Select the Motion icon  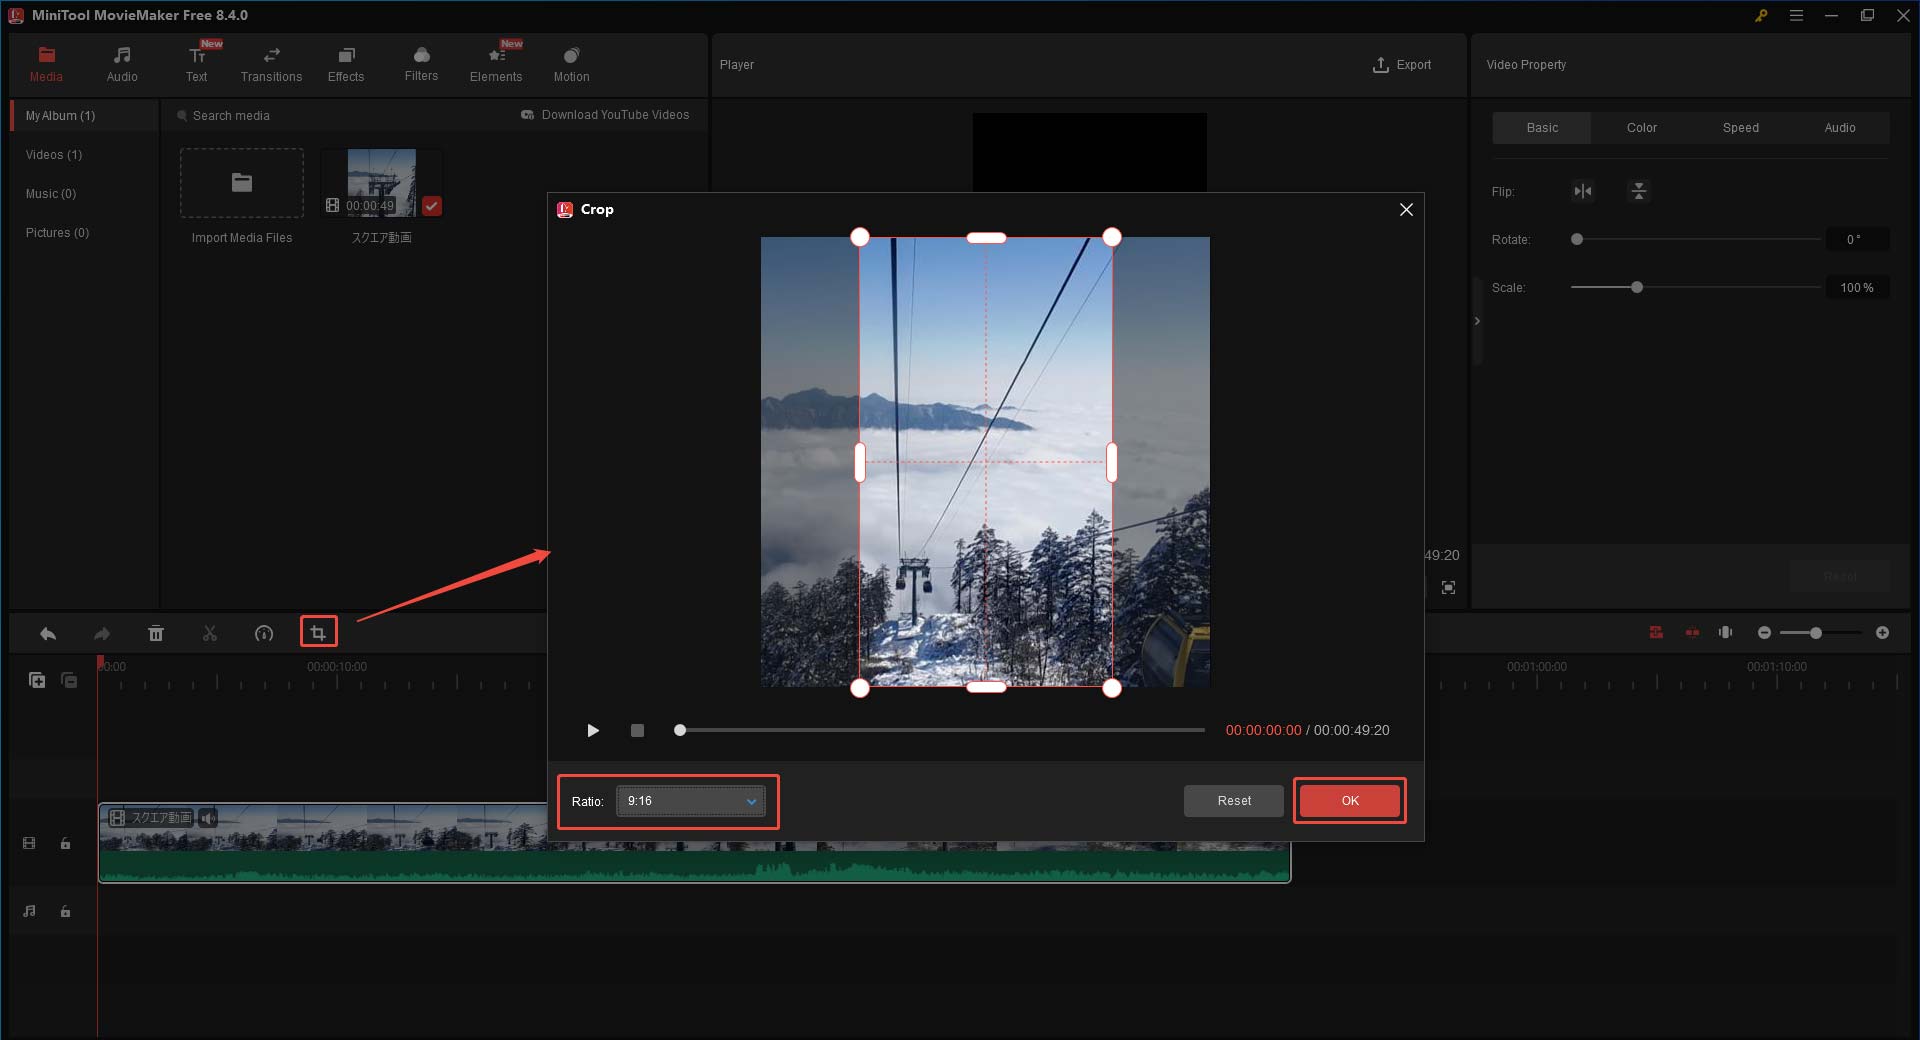point(570,63)
